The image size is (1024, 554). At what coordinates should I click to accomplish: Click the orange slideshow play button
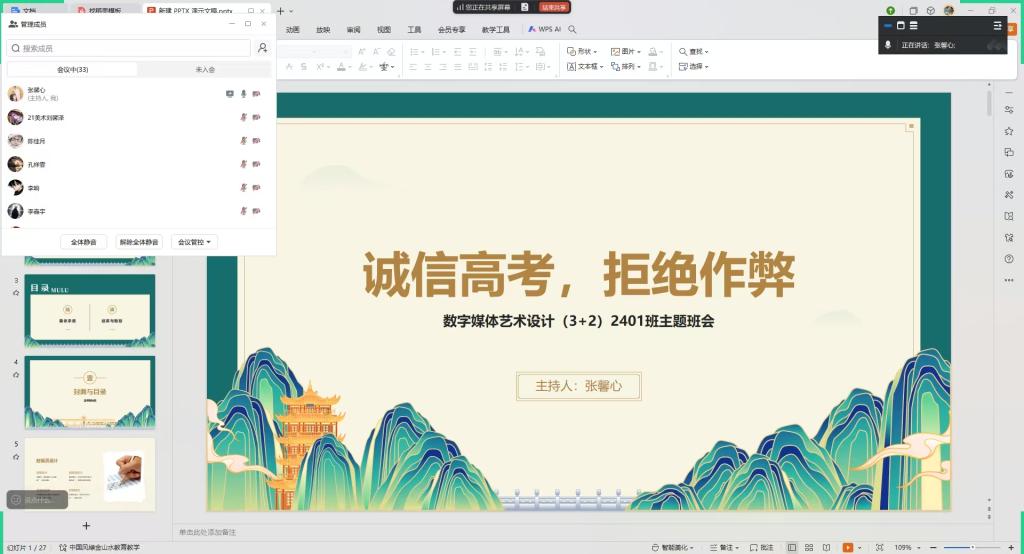pyautogui.click(x=847, y=547)
